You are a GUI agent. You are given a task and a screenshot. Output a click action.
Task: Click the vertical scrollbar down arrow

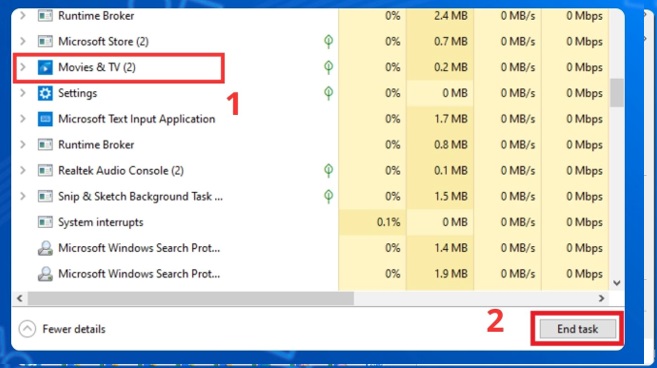coord(617,283)
